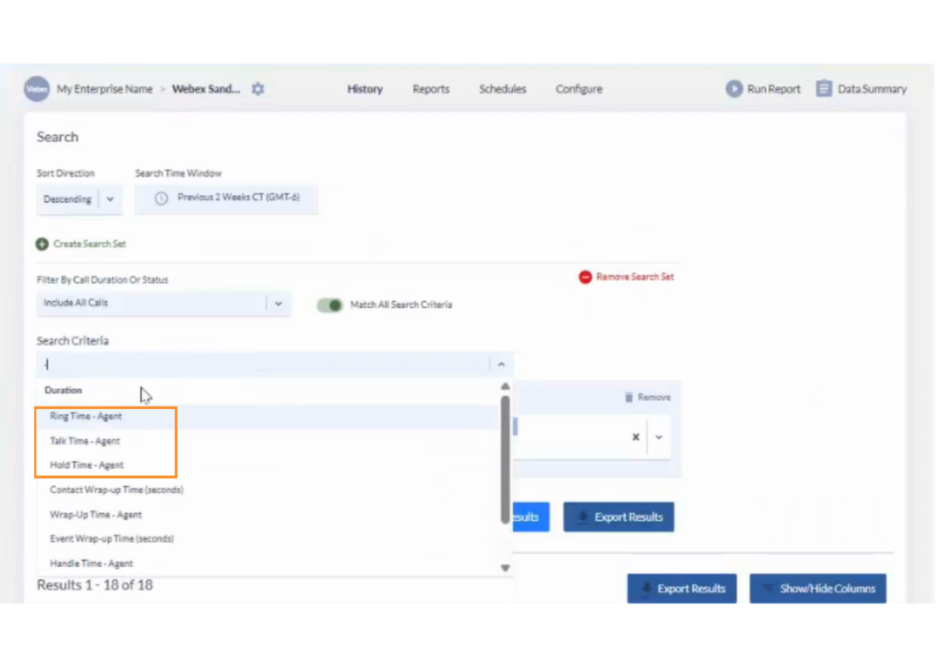Open settings gear next to Webex Sandbox
936x667 pixels.
point(258,89)
